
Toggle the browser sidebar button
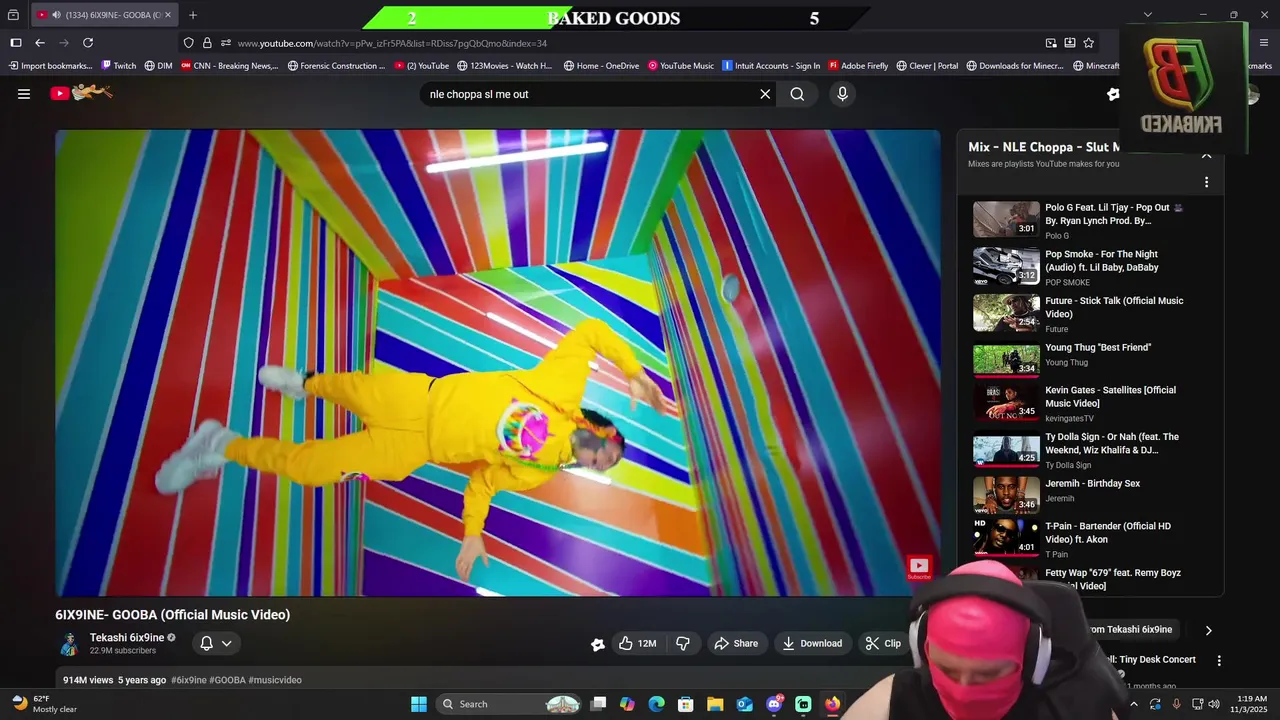tap(16, 43)
